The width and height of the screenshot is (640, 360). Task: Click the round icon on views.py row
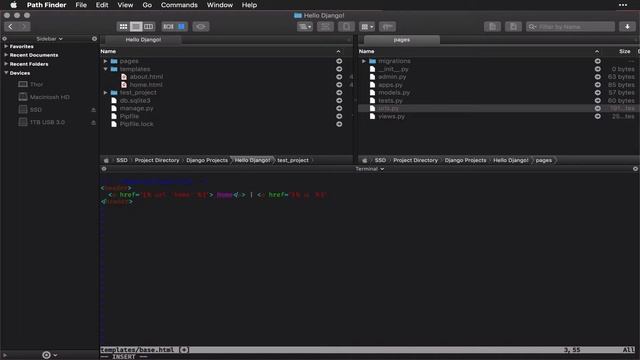tap(598, 116)
